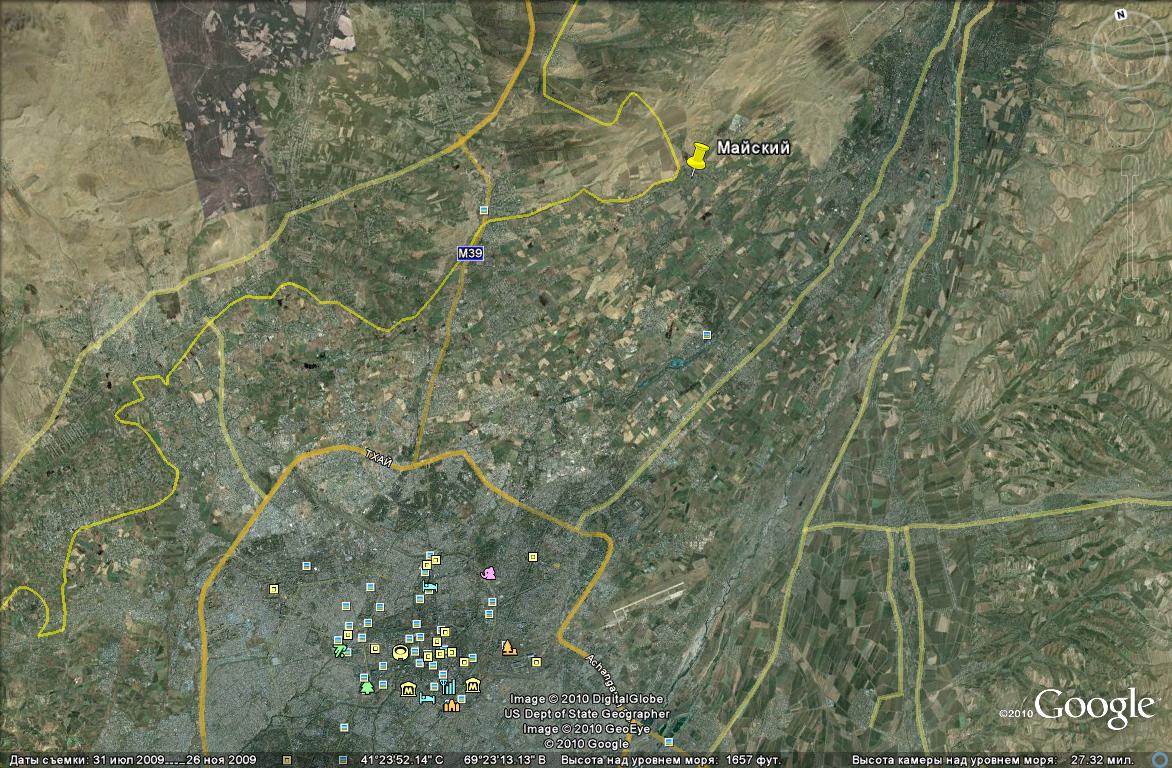This screenshot has height=768, width=1172.
Task: Select the M39 highway shield marker
Action: tap(470, 254)
